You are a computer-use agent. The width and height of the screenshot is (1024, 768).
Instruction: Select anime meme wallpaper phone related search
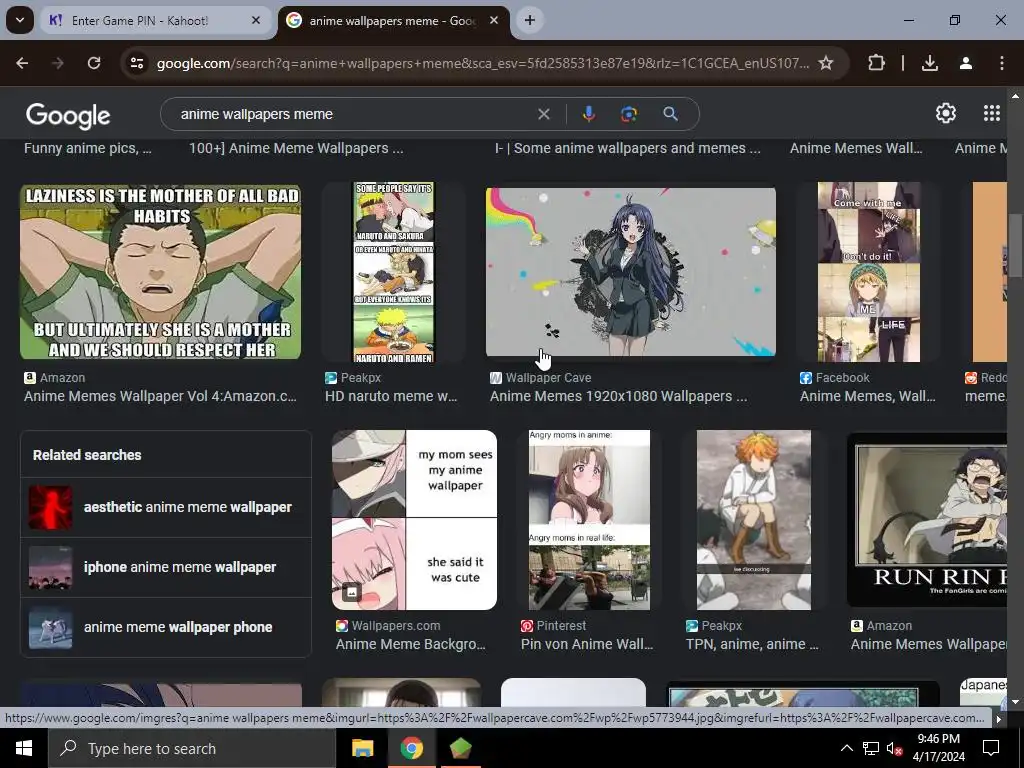pyautogui.click(x=166, y=628)
